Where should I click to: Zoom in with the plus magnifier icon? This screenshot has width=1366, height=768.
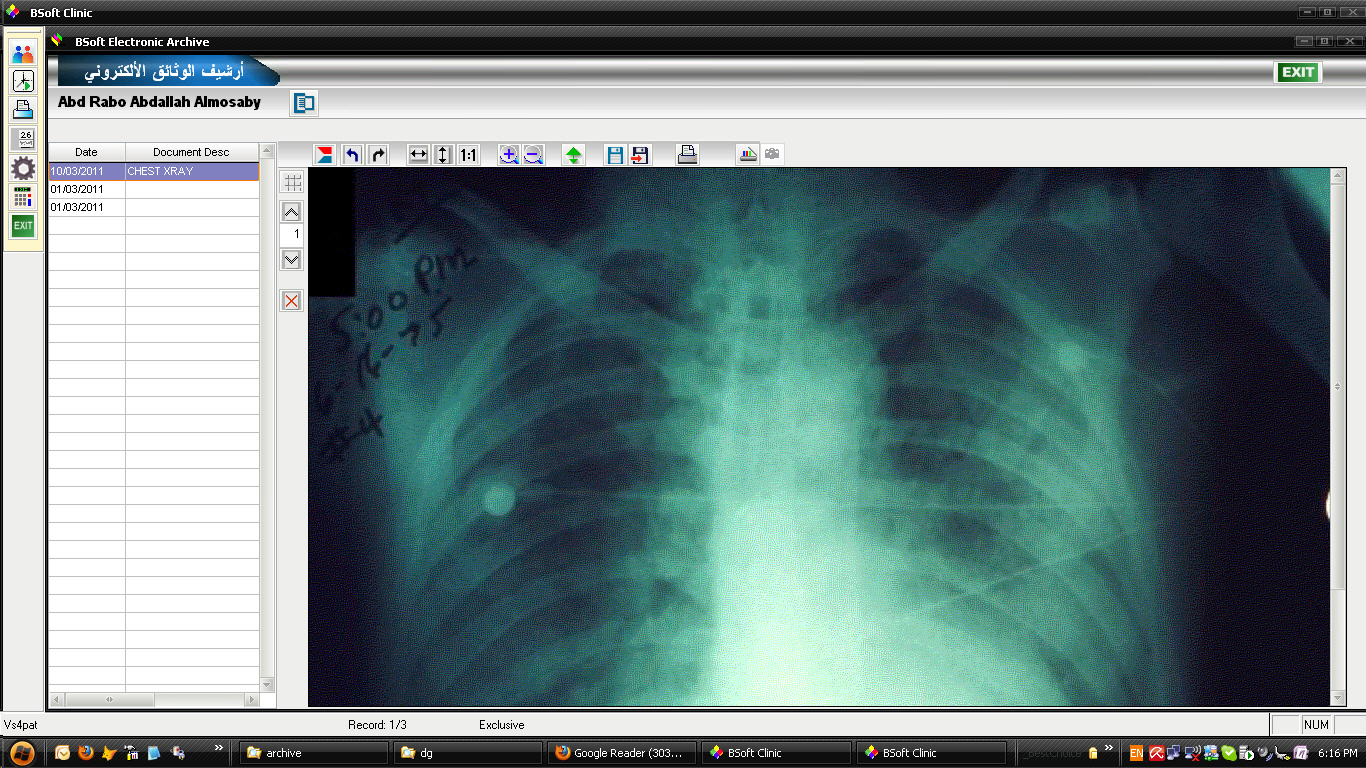pos(509,155)
